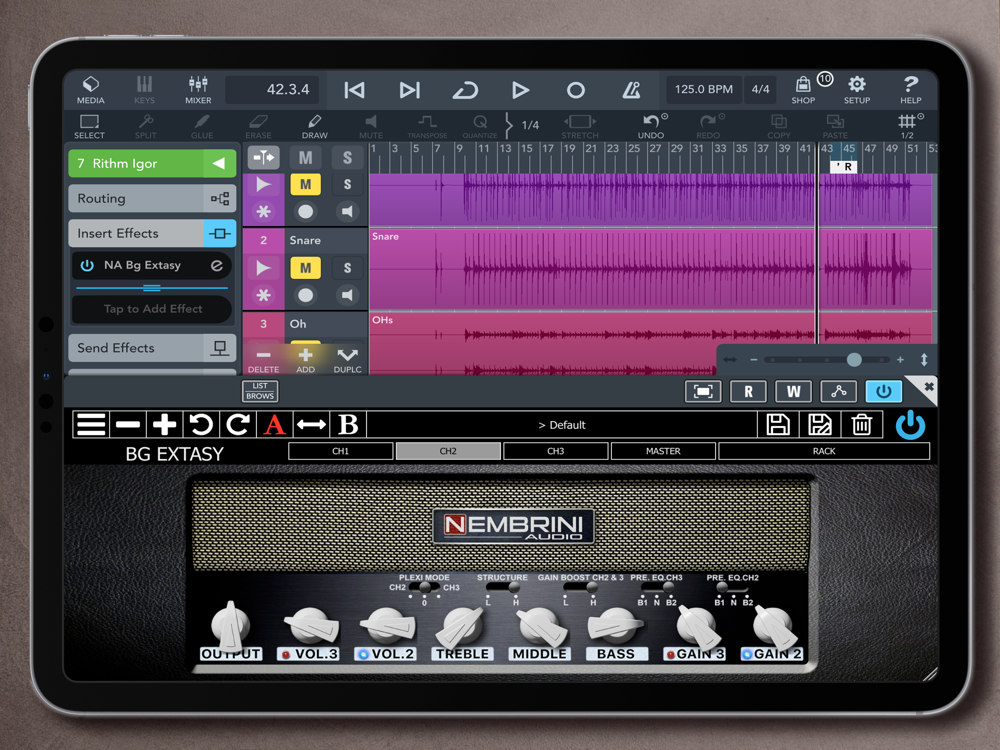Skip forward to next marker

point(409,90)
